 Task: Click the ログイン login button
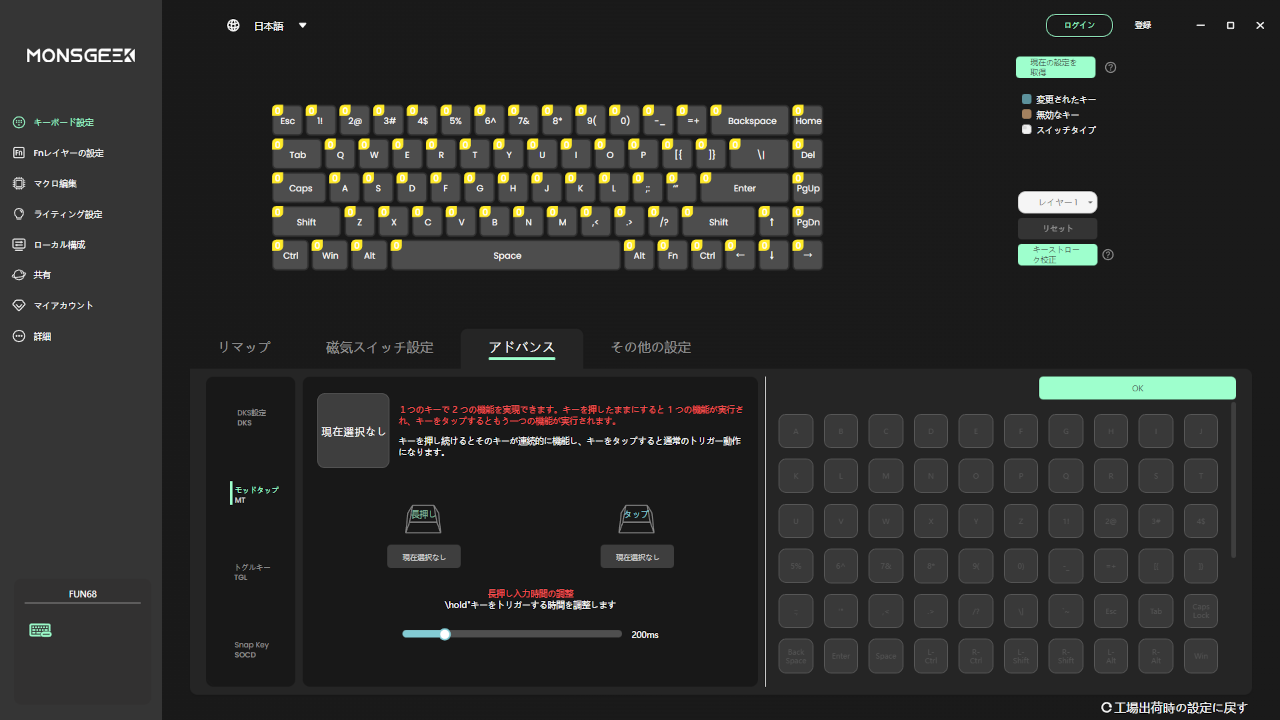pyautogui.click(x=1079, y=25)
